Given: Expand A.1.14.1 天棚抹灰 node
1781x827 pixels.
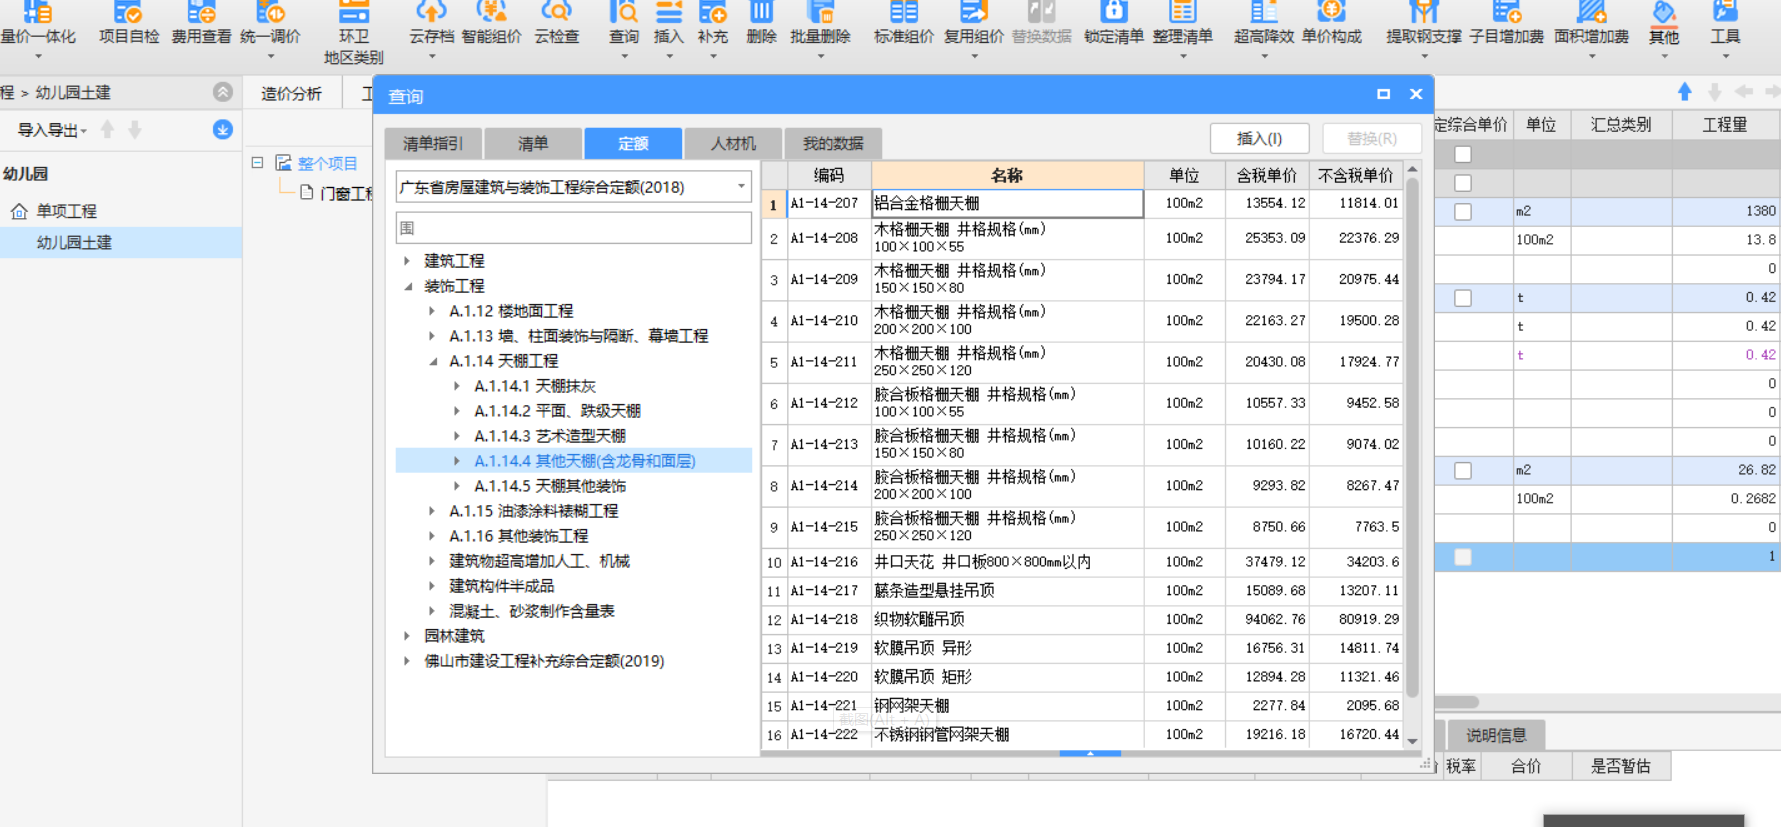Looking at the screenshot, I should (x=457, y=386).
